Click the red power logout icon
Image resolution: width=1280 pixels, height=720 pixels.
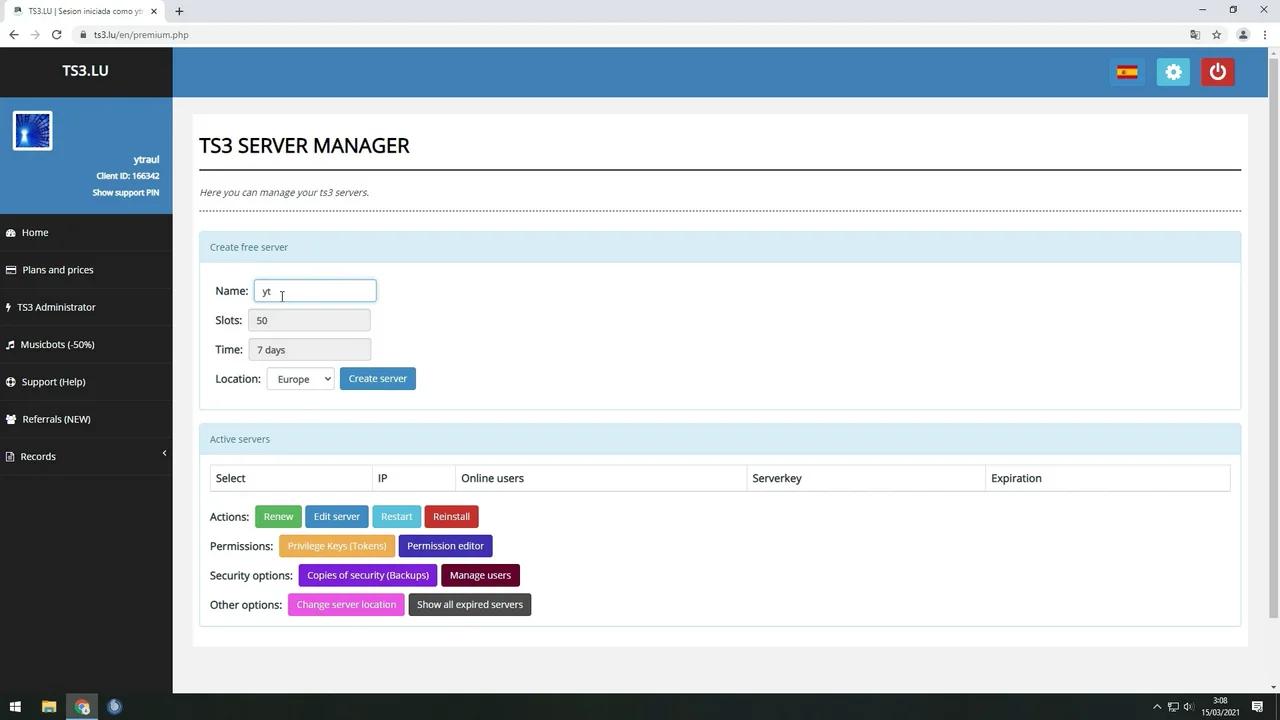pos(1217,72)
